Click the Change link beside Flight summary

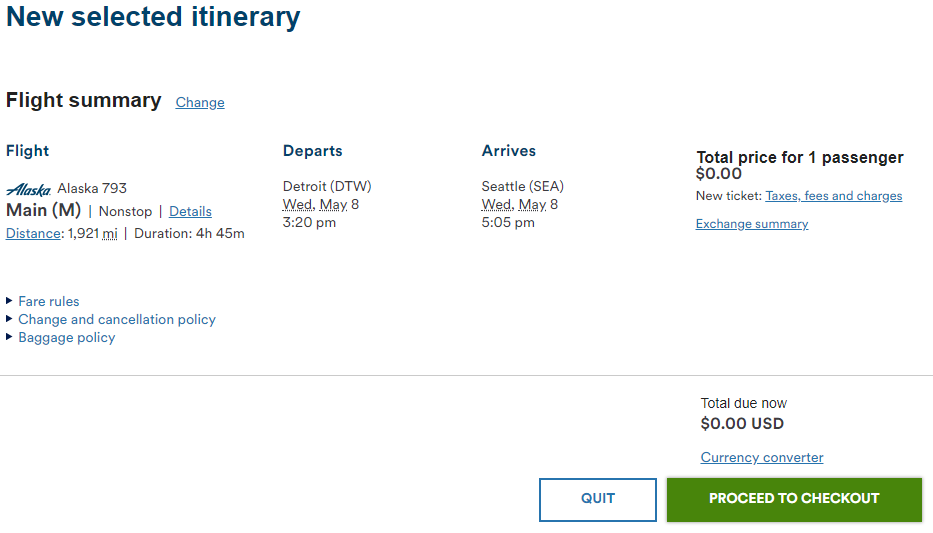click(200, 102)
